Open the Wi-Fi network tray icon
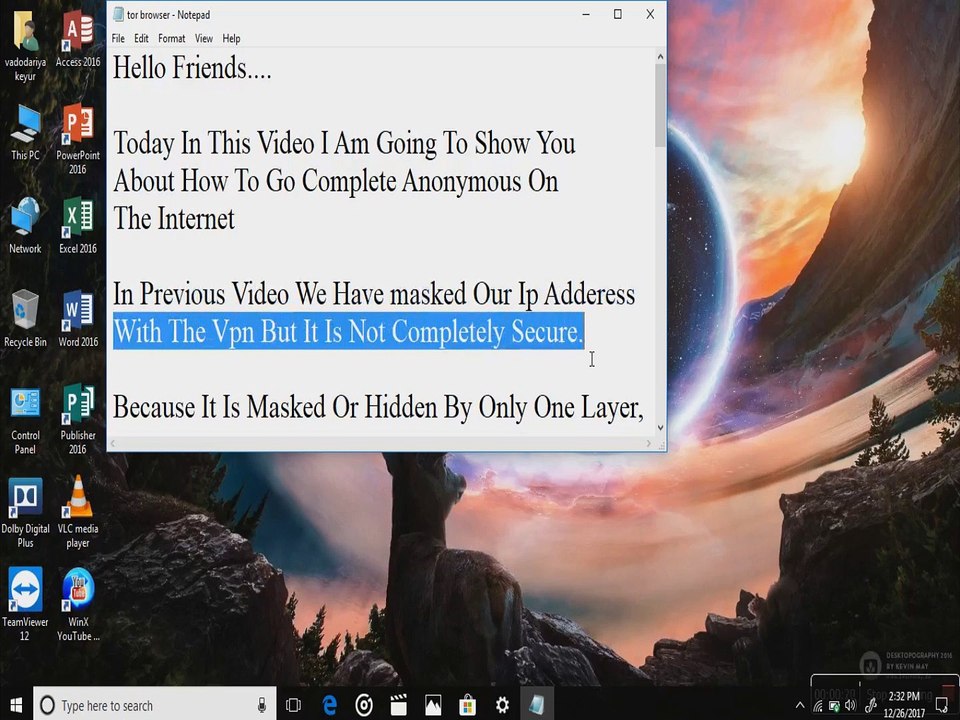The image size is (960, 720). click(818, 706)
